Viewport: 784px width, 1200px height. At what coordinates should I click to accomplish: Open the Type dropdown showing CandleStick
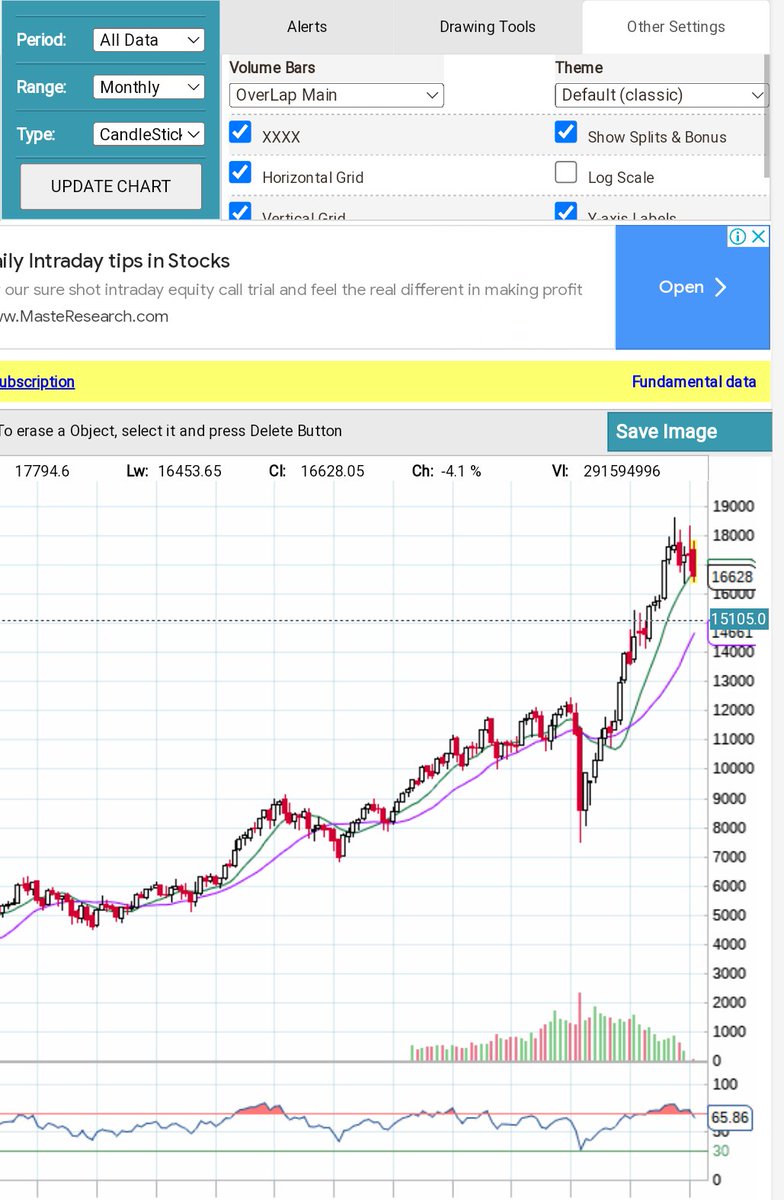coord(149,134)
